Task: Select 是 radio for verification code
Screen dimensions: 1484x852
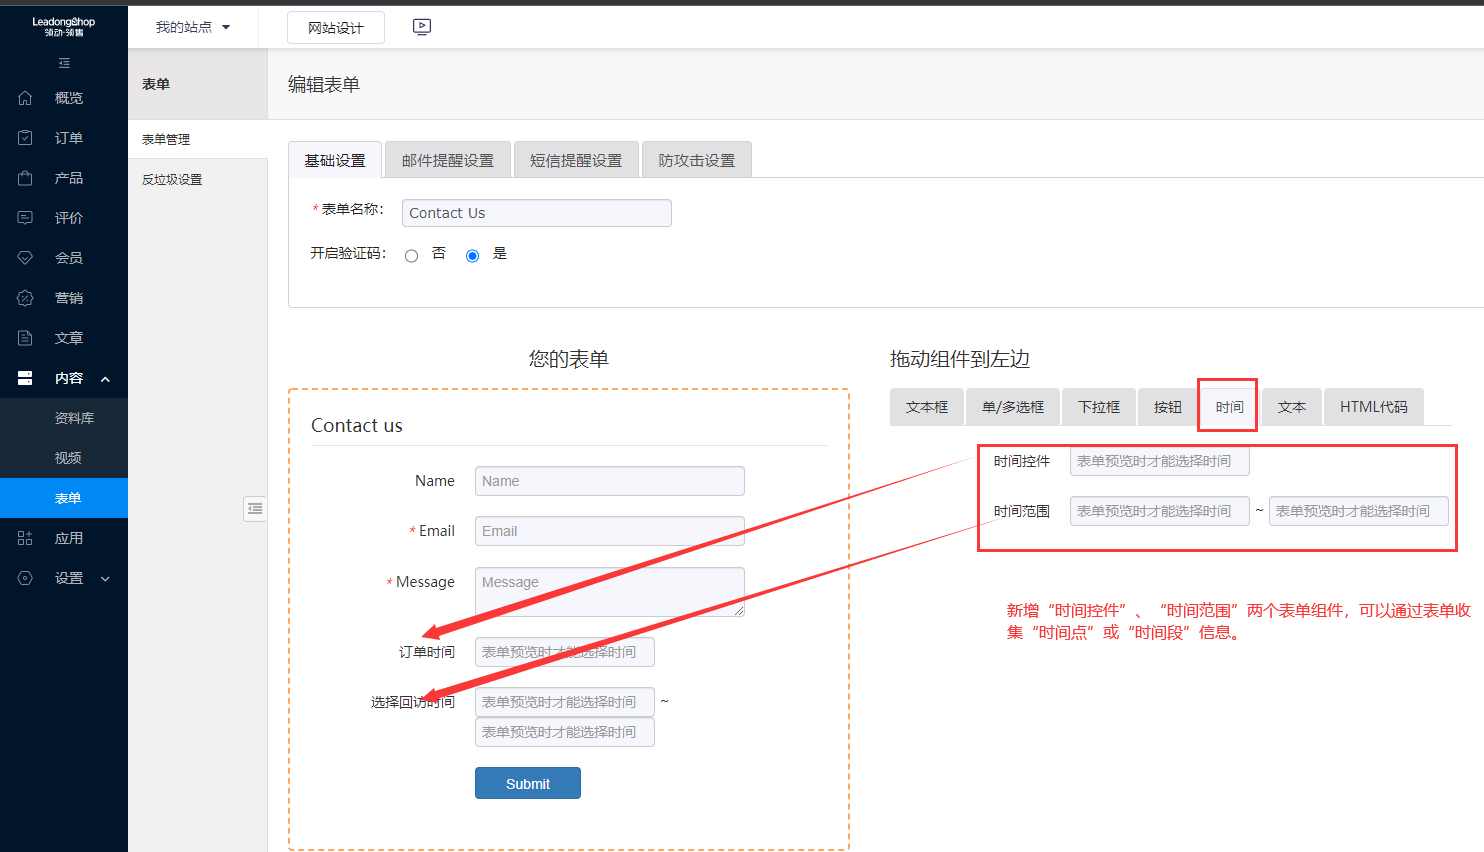Action: [472, 256]
